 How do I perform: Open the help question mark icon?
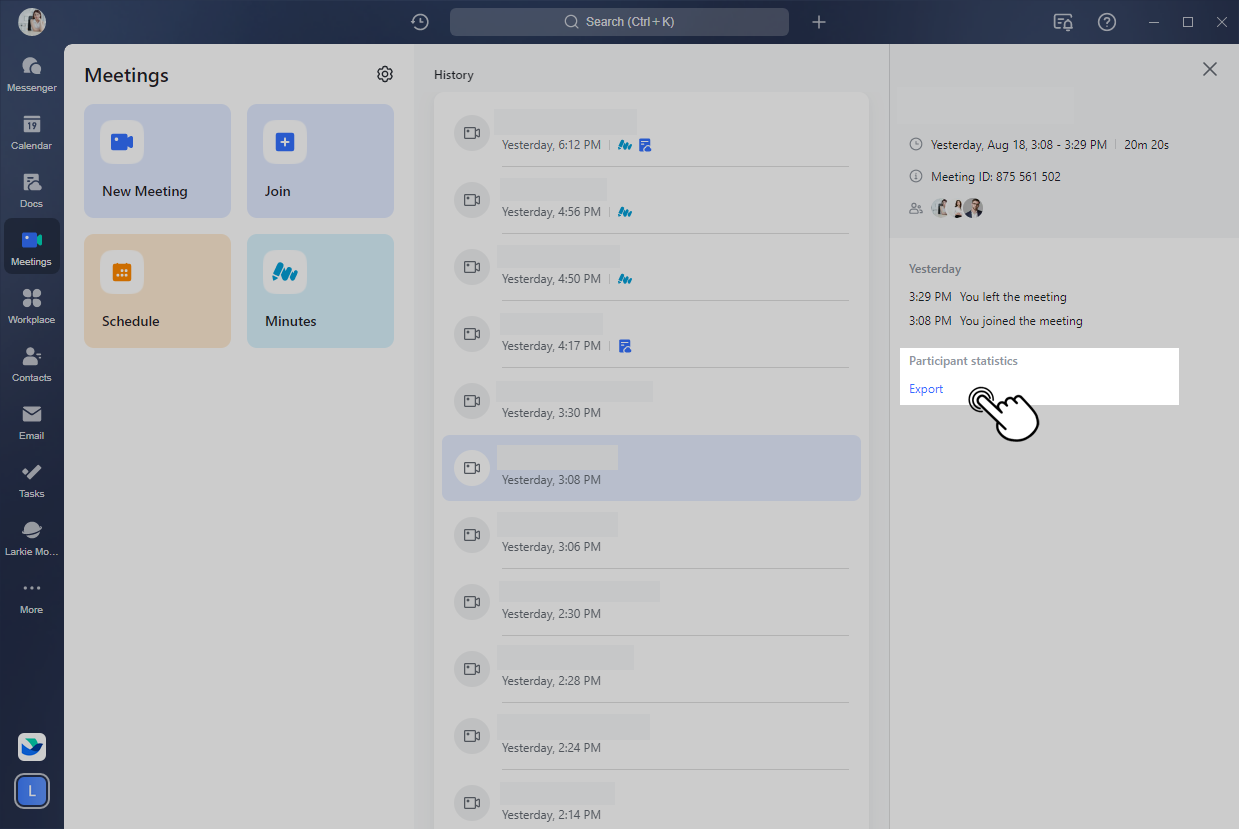(1107, 22)
